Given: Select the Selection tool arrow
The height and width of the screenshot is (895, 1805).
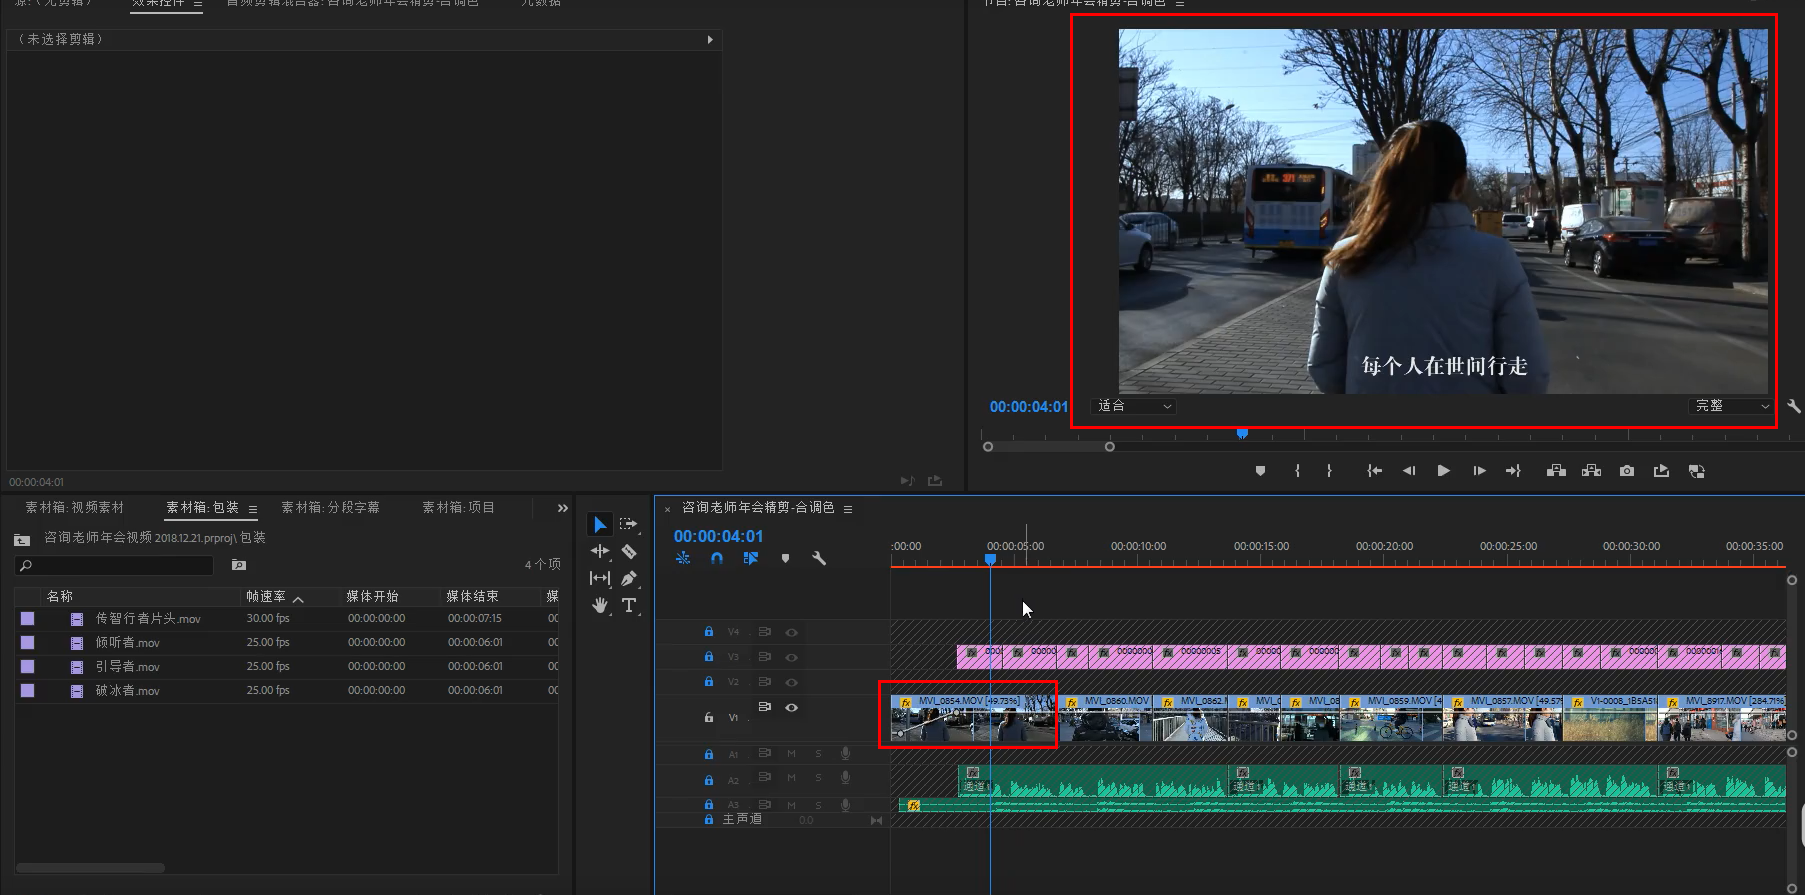Looking at the screenshot, I should [x=599, y=524].
